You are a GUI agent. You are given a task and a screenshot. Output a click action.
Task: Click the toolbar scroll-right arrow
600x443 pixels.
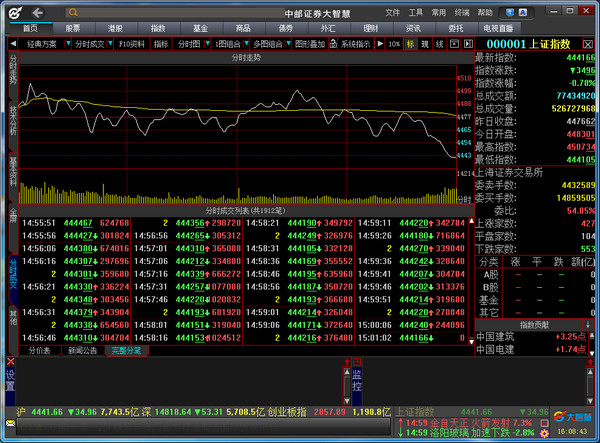tap(380, 44)
